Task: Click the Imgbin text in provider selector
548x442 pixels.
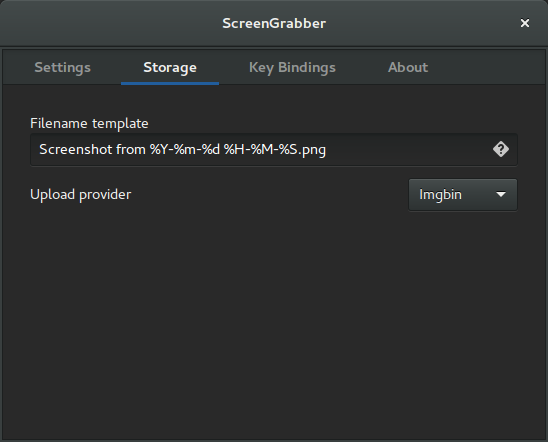Action: click(440, 195)
